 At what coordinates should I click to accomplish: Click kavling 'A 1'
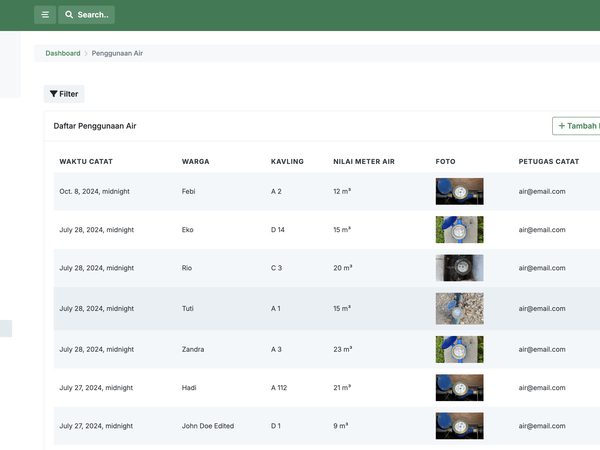276,308
